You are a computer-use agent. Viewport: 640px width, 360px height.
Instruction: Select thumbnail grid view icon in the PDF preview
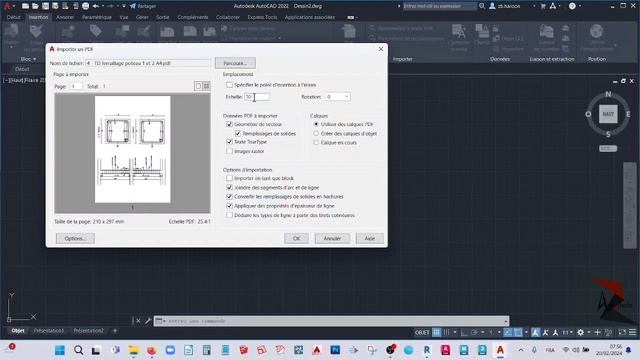207,86
